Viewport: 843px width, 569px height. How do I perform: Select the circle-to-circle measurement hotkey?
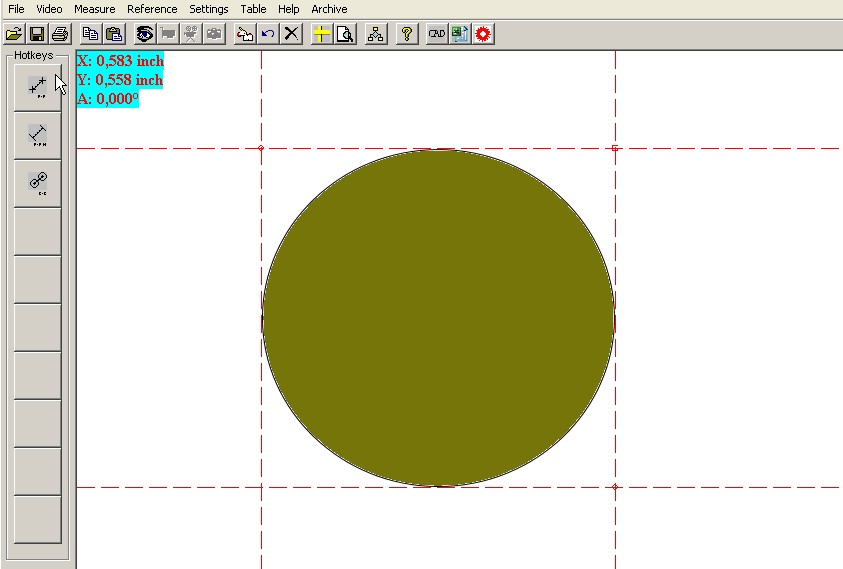click(x=38, y=182)
